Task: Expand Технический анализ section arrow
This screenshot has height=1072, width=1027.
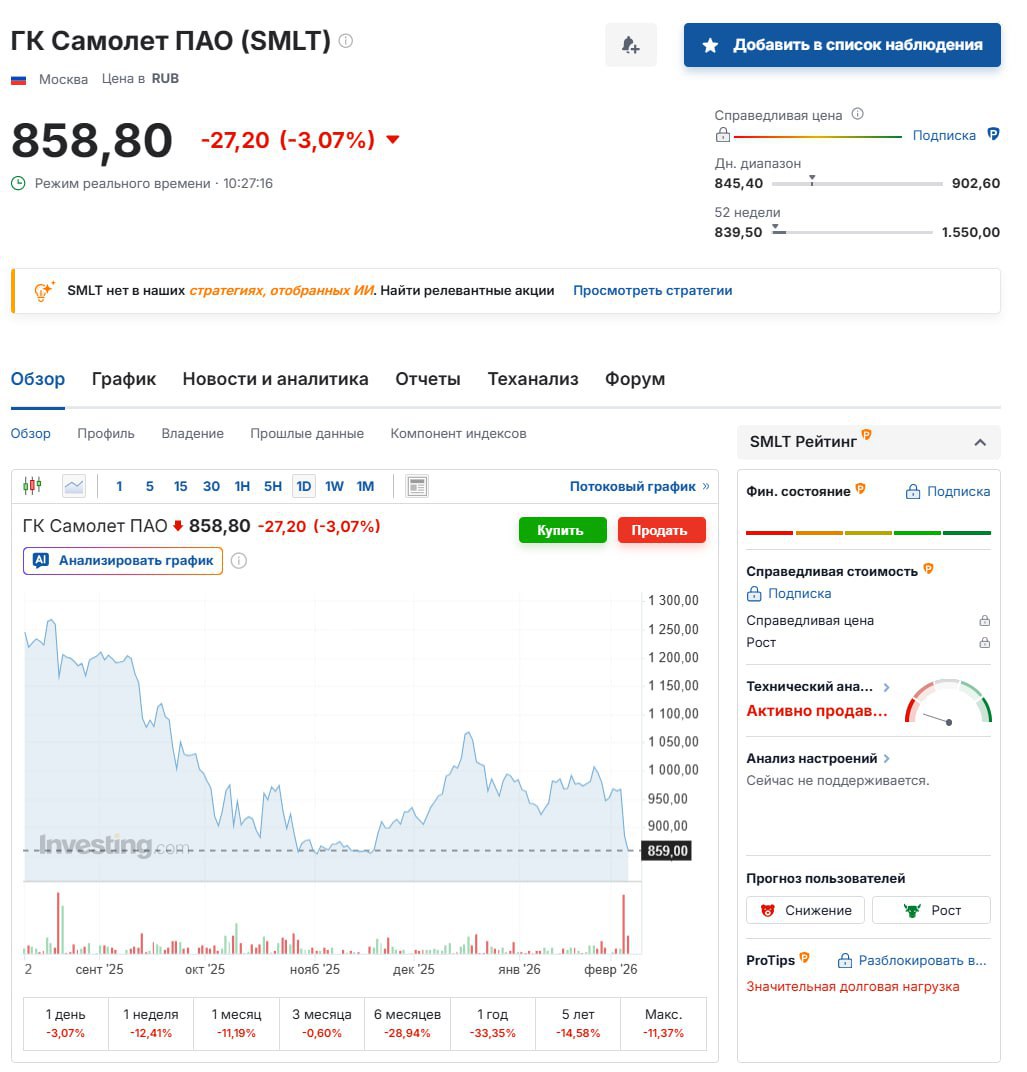Action: (886, 687)
